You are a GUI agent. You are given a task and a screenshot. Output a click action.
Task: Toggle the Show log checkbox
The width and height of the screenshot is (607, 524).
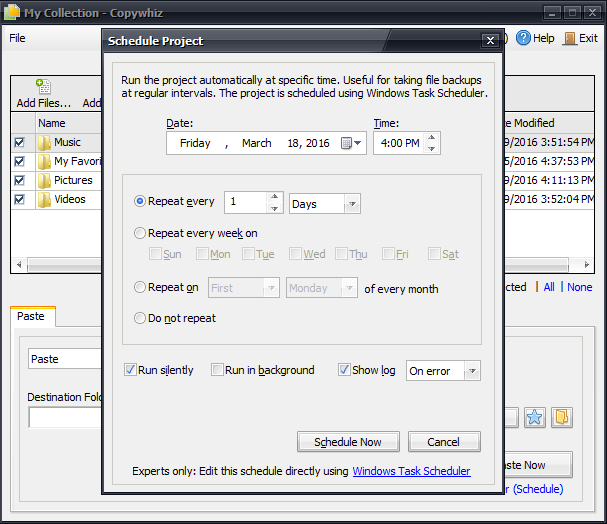point(344,370)
